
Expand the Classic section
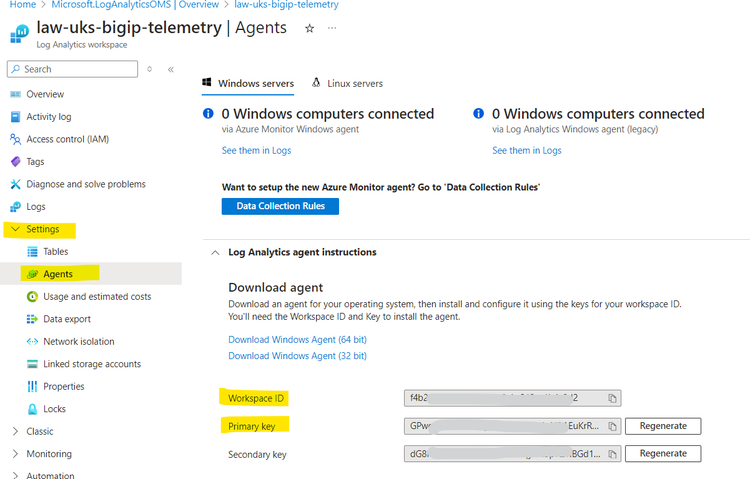[x=15, y=431]
